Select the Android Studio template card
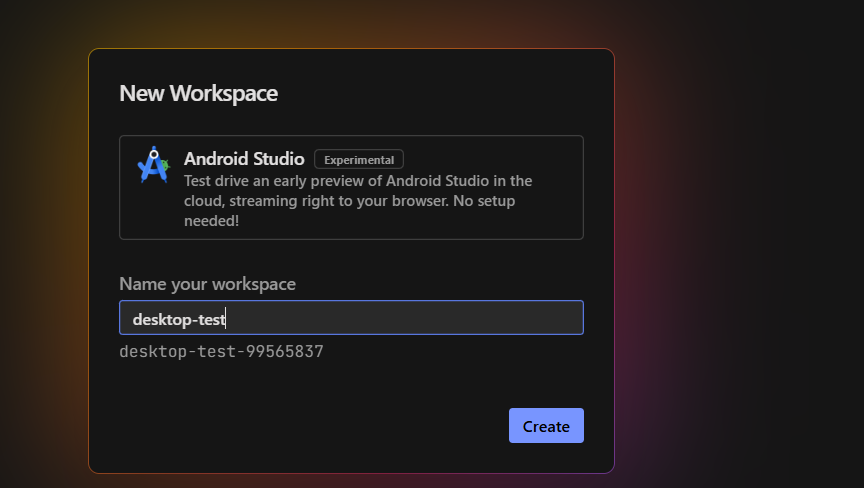864x488 pixels. 352,187
